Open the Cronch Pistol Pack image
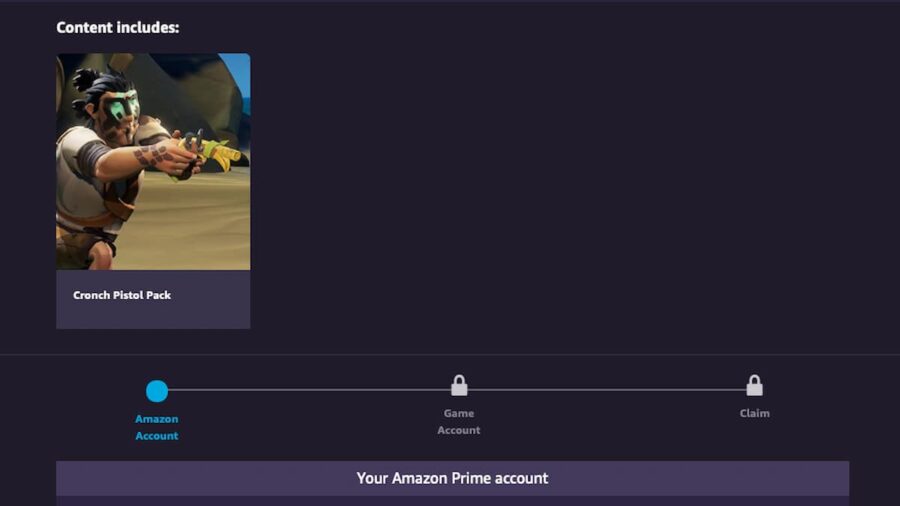900x506 pixels. tap(153, 162)
